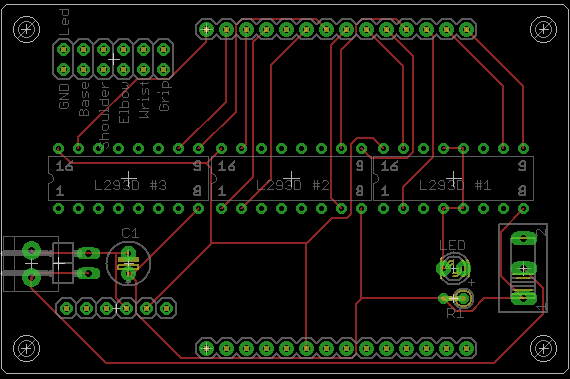Select the "Wrist" header label

144,100
